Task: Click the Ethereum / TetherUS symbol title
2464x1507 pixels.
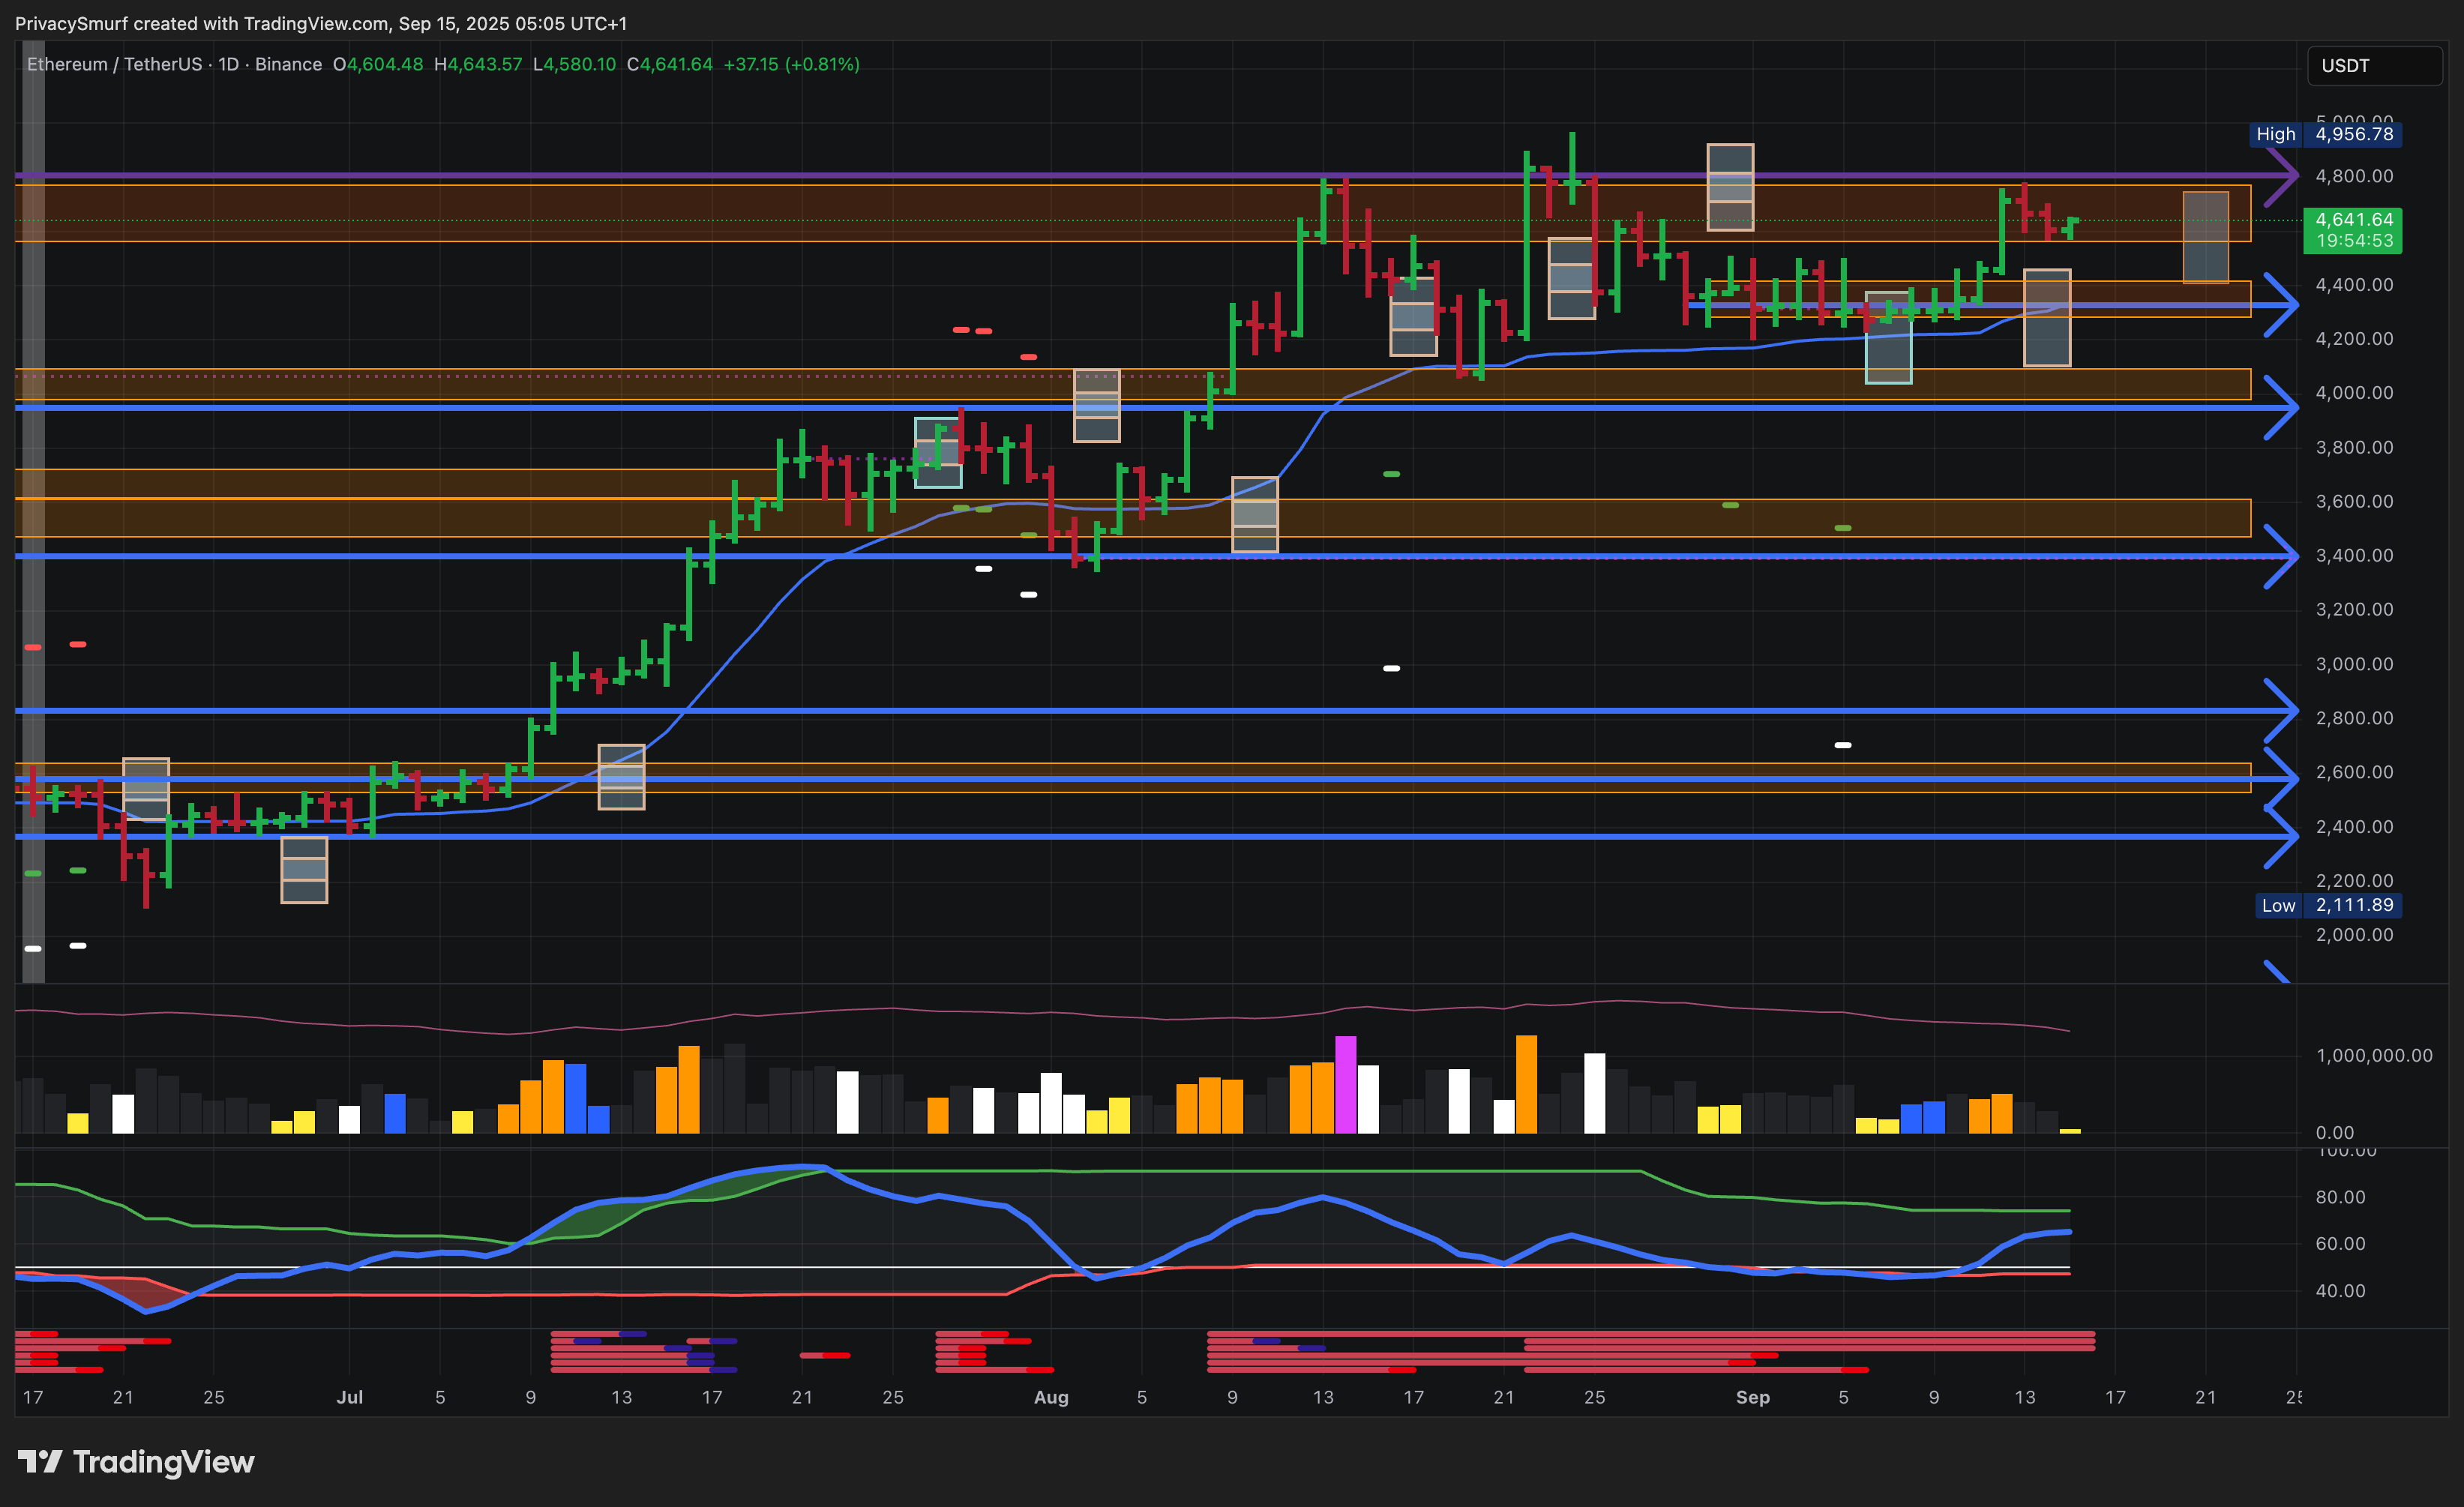Action: point(113,64)
